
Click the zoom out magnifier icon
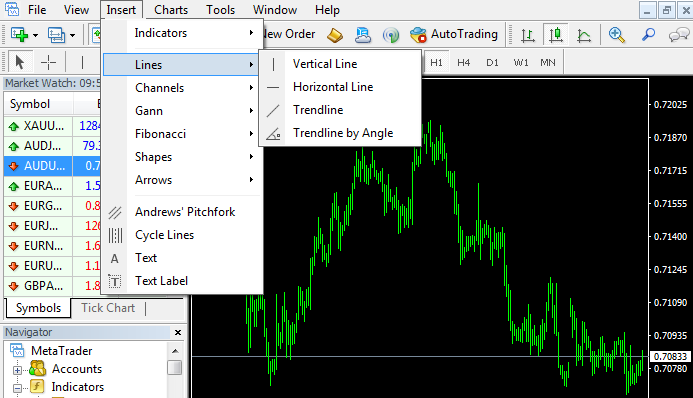(x=648, y=34)
